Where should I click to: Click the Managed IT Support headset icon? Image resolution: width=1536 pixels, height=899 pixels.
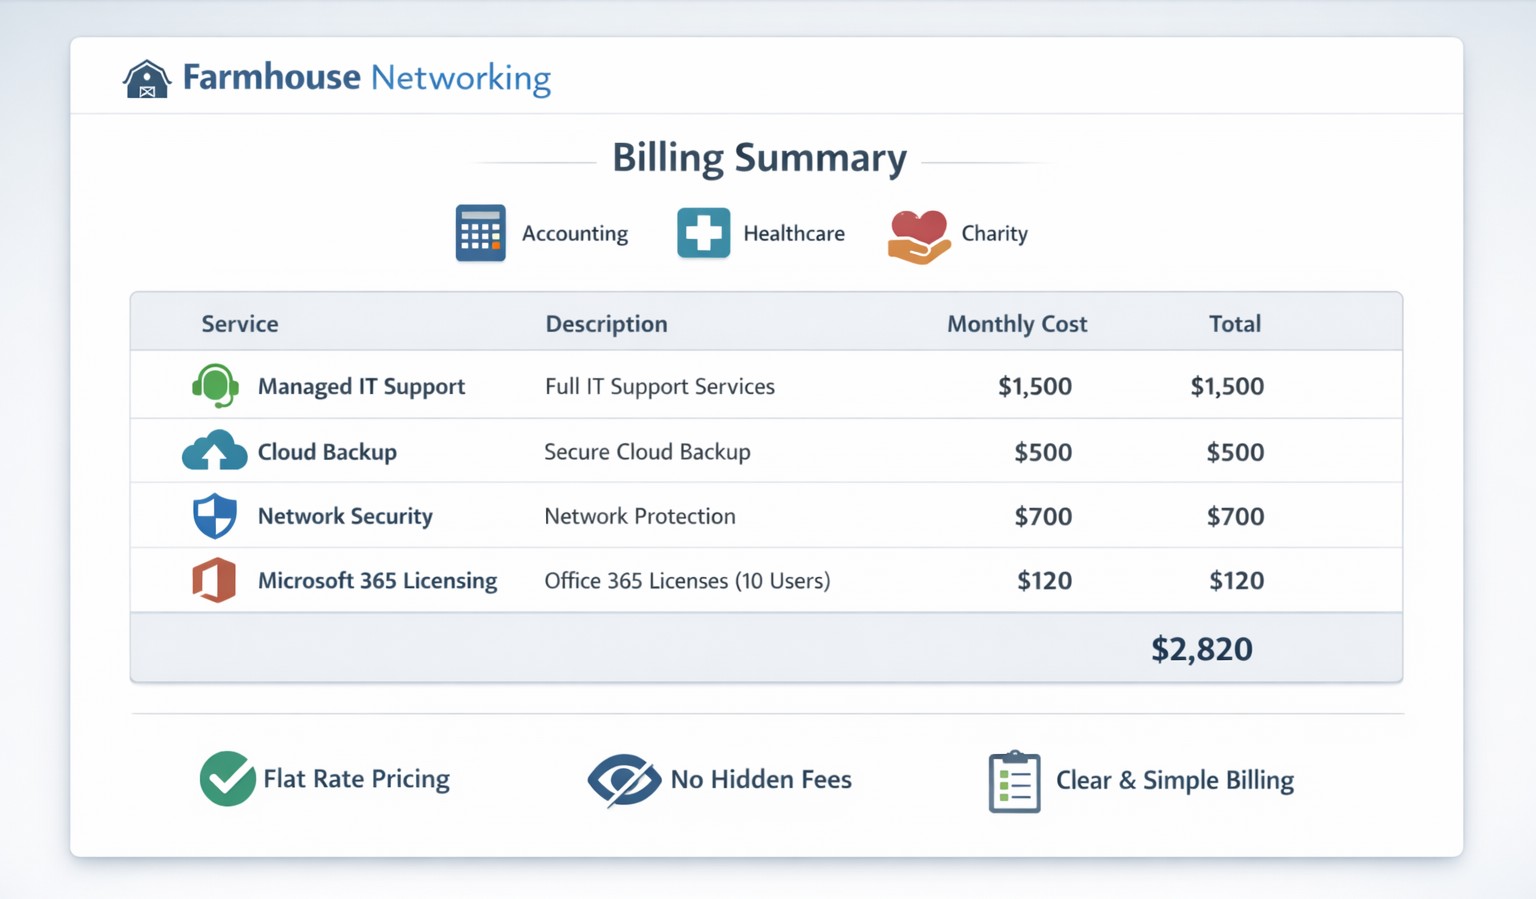214,386
